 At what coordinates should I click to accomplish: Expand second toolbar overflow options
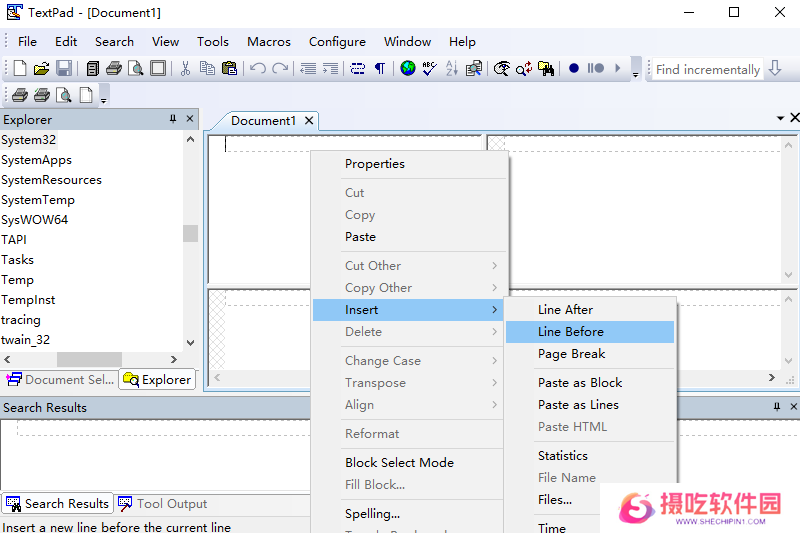(104, 95)
